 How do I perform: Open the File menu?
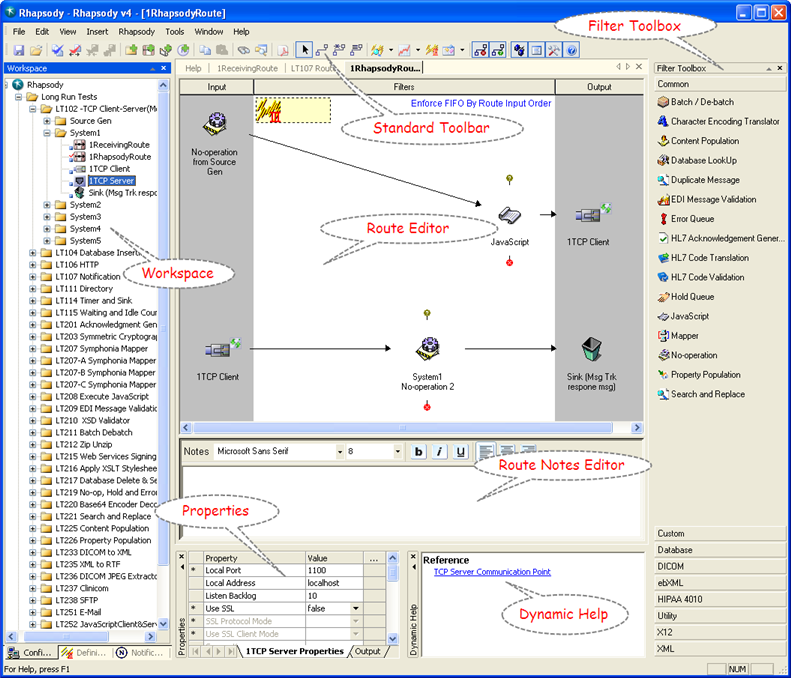tap(19, 32)
